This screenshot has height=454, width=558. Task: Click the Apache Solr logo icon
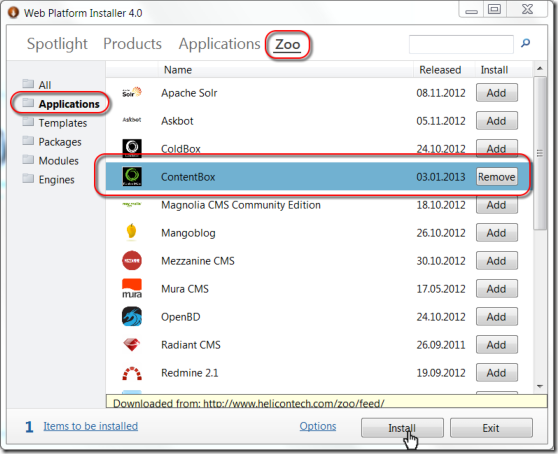[x=132, y=93]
